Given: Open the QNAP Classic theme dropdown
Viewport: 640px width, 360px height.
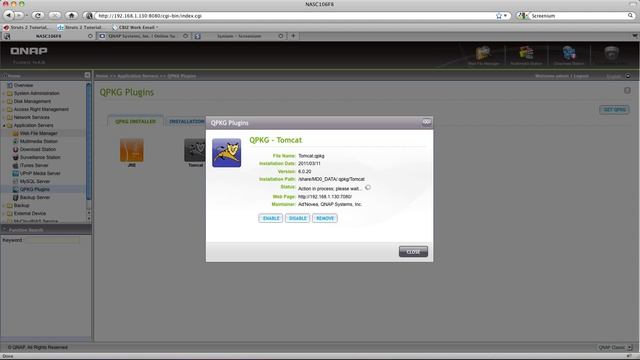Looking at the screenshot, I should pyautogui.click(x=615, y=347).
